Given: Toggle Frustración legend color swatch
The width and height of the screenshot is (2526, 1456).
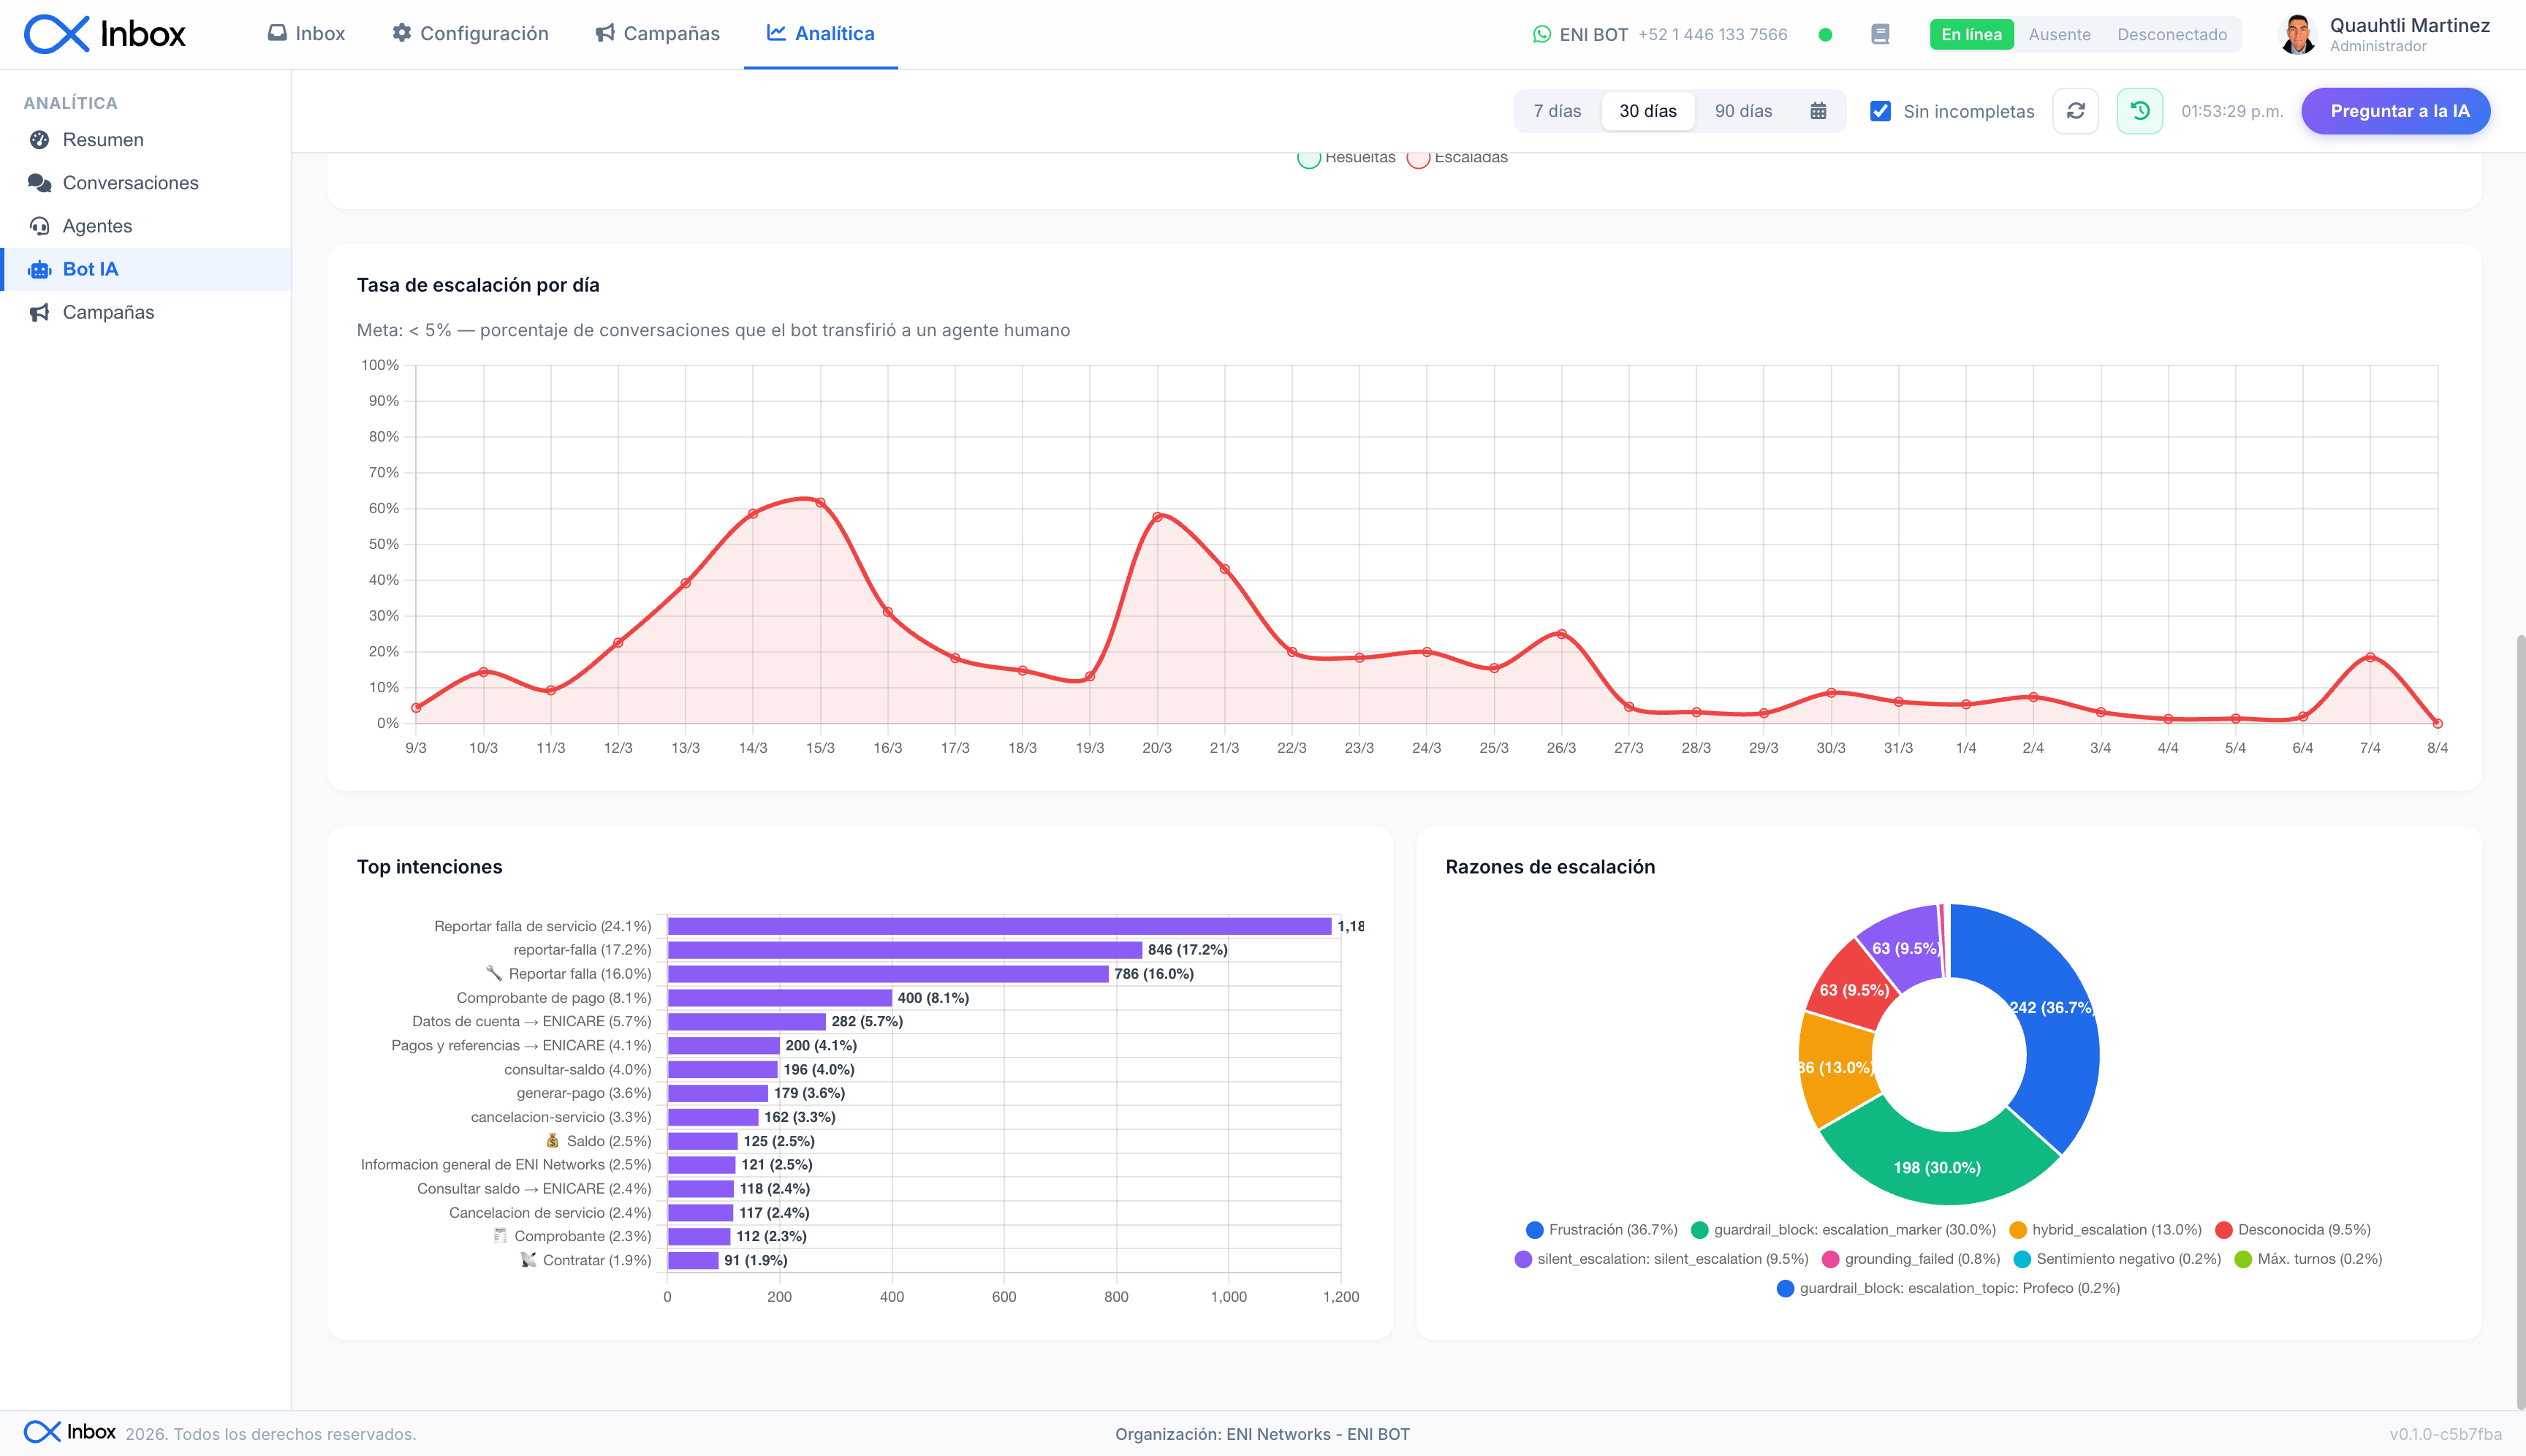Looking at the screenshot, I should pyautogui.click(x=1535, y=1230).
